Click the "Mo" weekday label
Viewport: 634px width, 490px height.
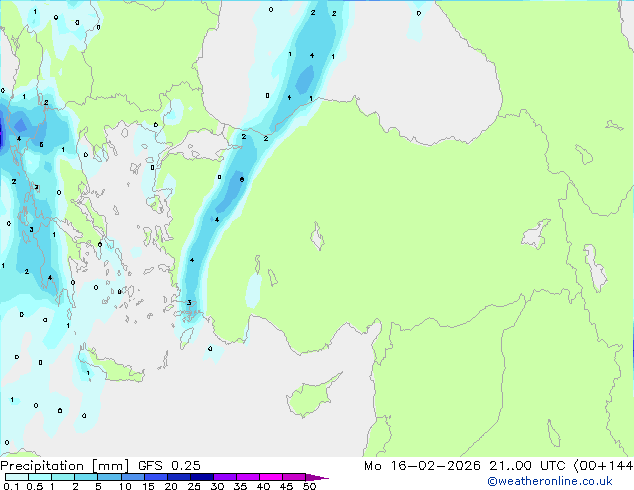373,466
